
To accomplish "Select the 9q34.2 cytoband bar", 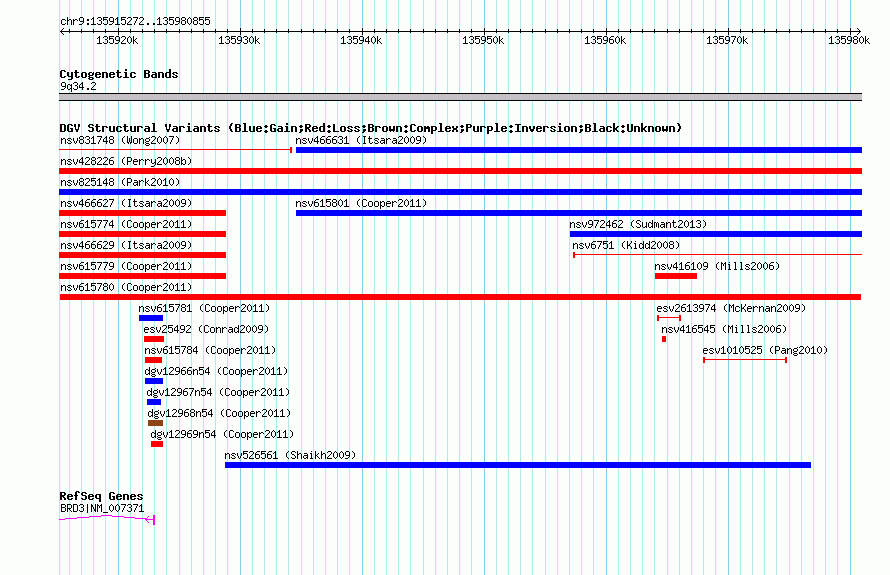I will pos(460,97).
